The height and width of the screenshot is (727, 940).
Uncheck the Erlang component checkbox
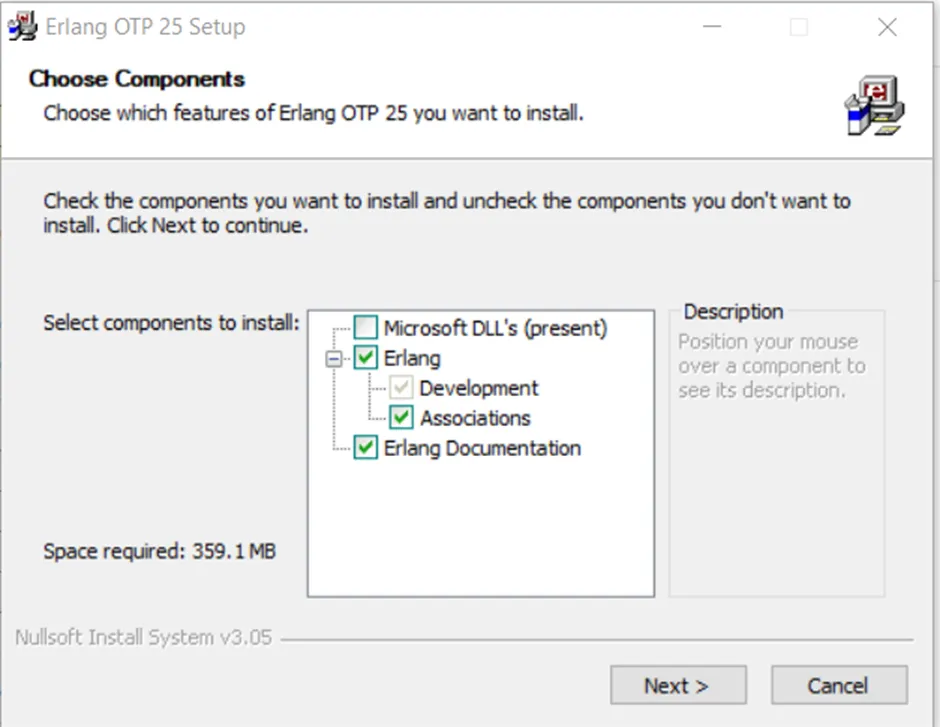[x=367, y=358]
